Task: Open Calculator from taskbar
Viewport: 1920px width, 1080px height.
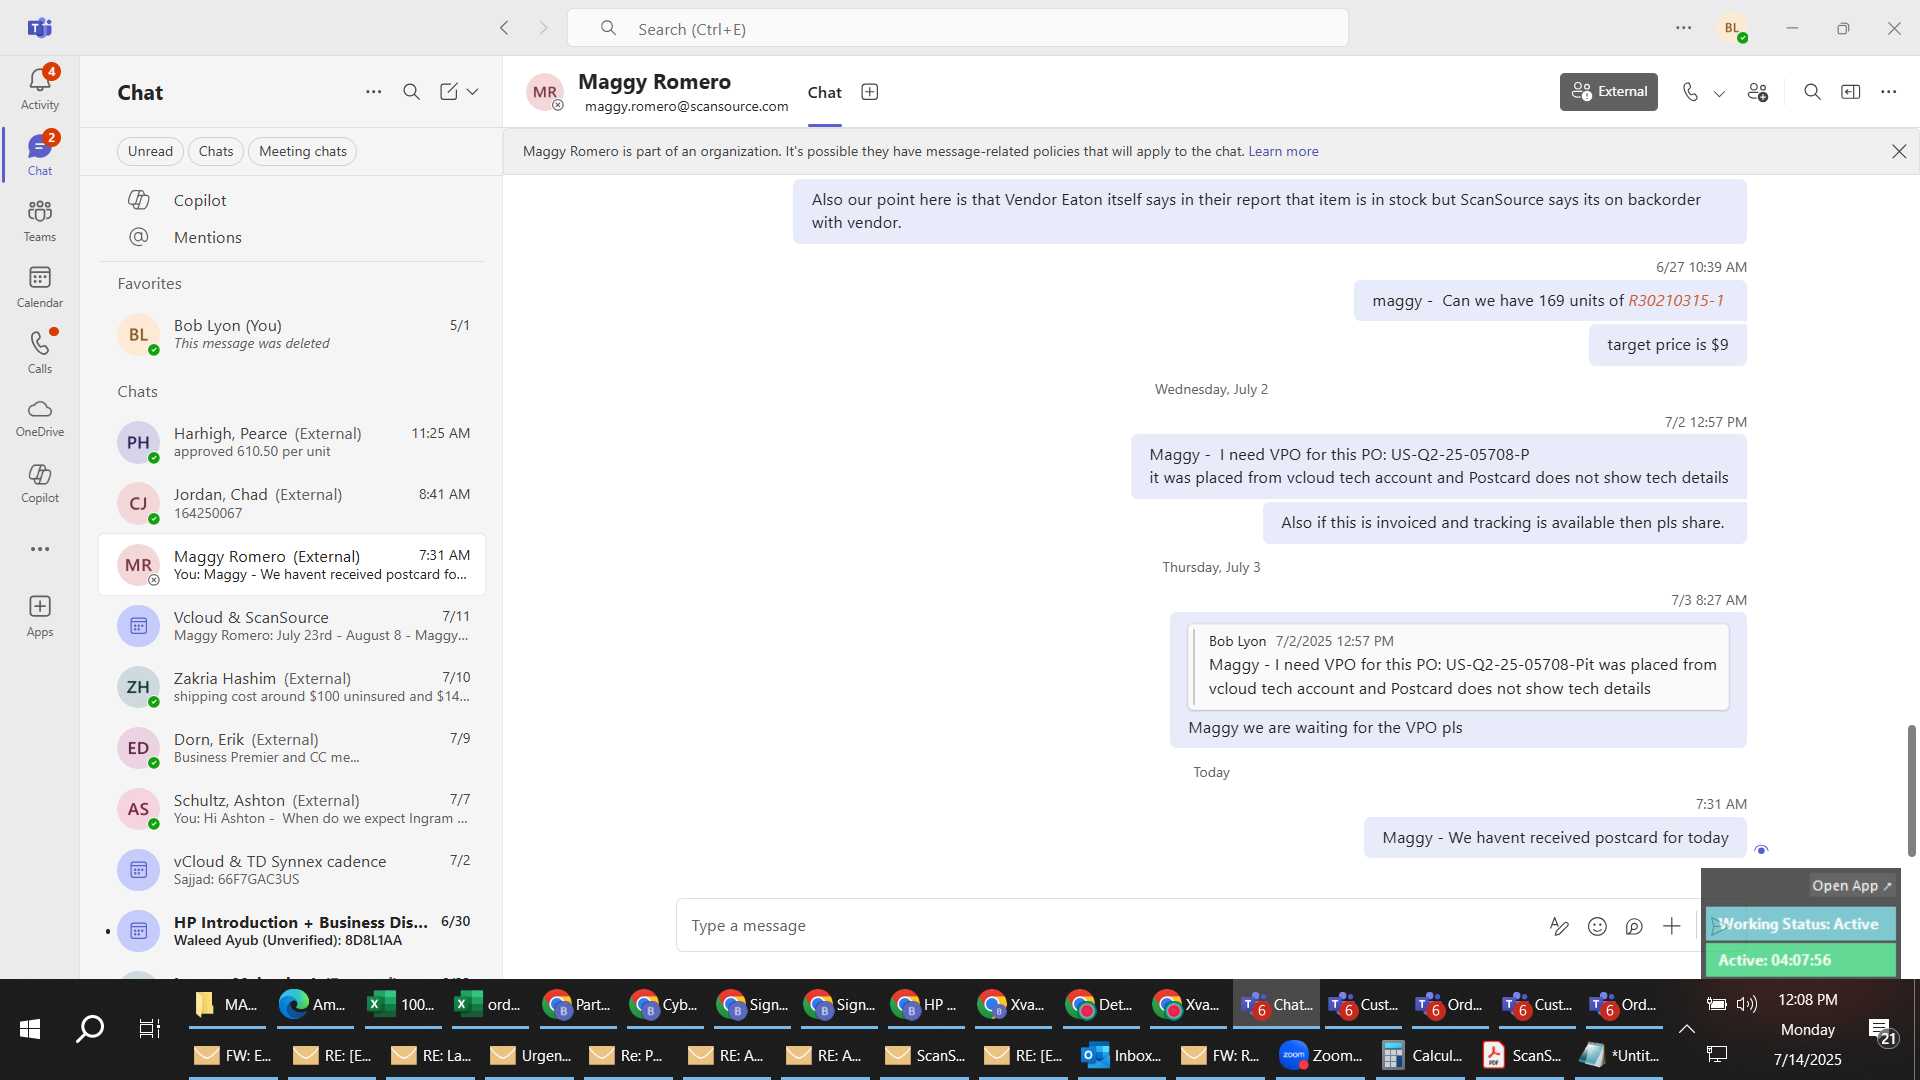Action: click(1421, 1056)
